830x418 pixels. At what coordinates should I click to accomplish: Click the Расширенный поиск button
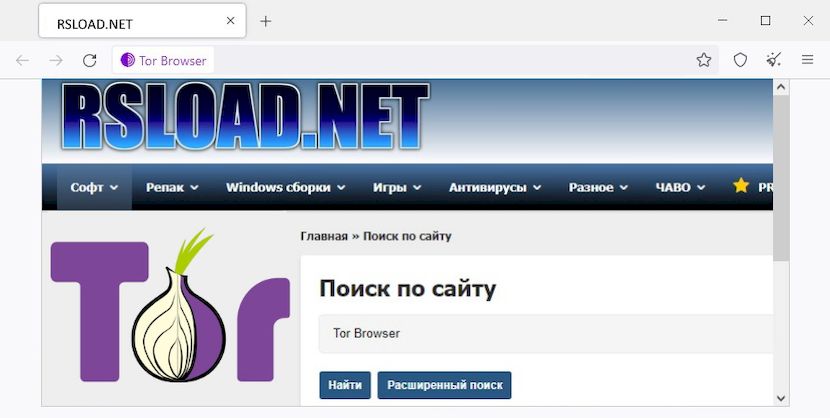tap(444, 385)
